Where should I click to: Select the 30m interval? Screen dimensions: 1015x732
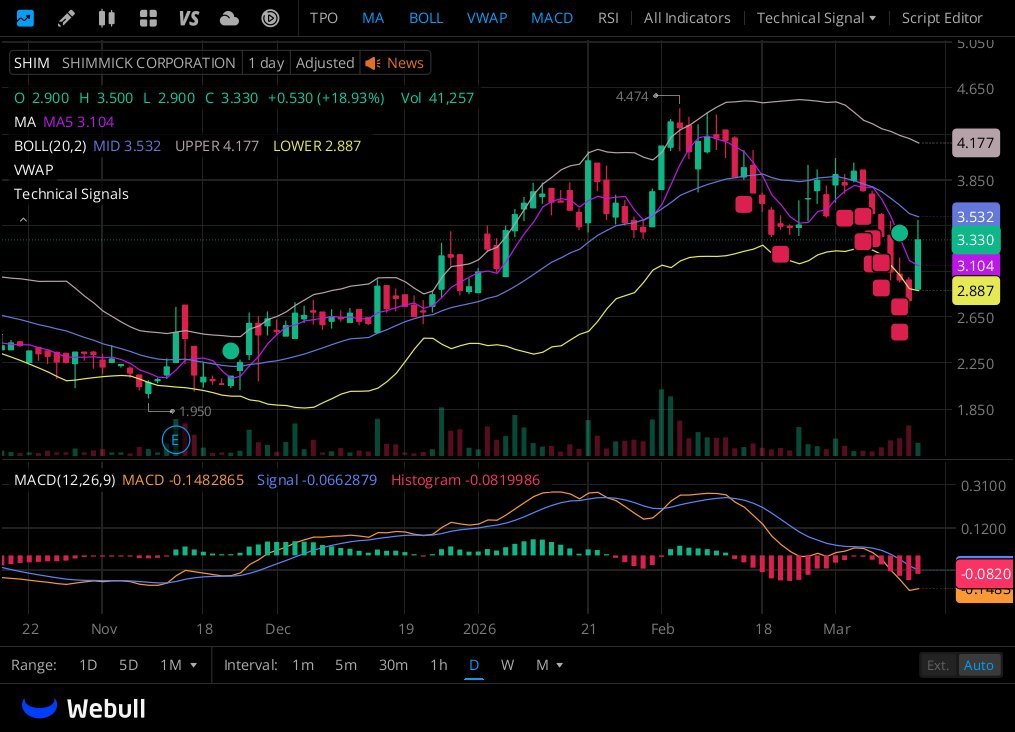pyautogui.click(x=393, y=665)
